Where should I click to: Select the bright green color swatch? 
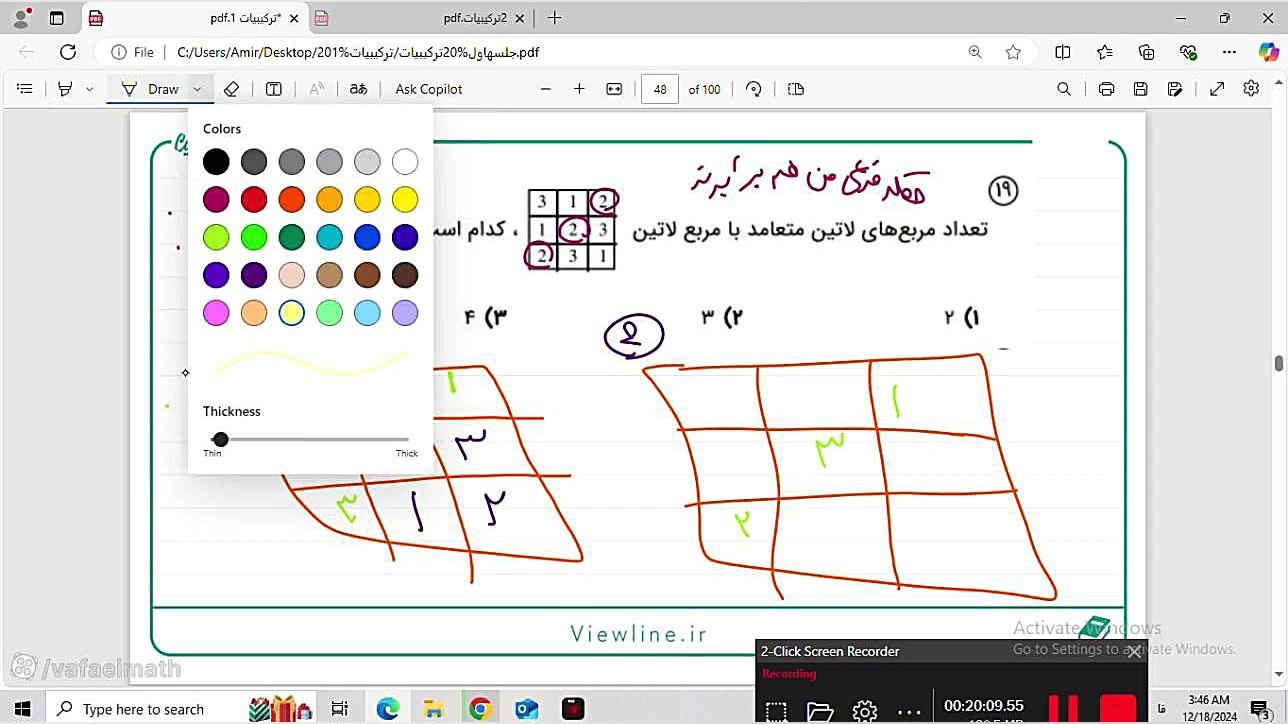coord(254,237)
